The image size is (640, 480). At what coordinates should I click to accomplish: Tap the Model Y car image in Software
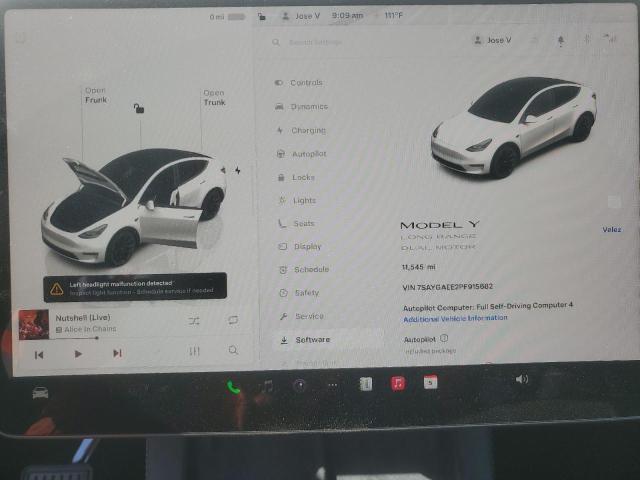514,127
